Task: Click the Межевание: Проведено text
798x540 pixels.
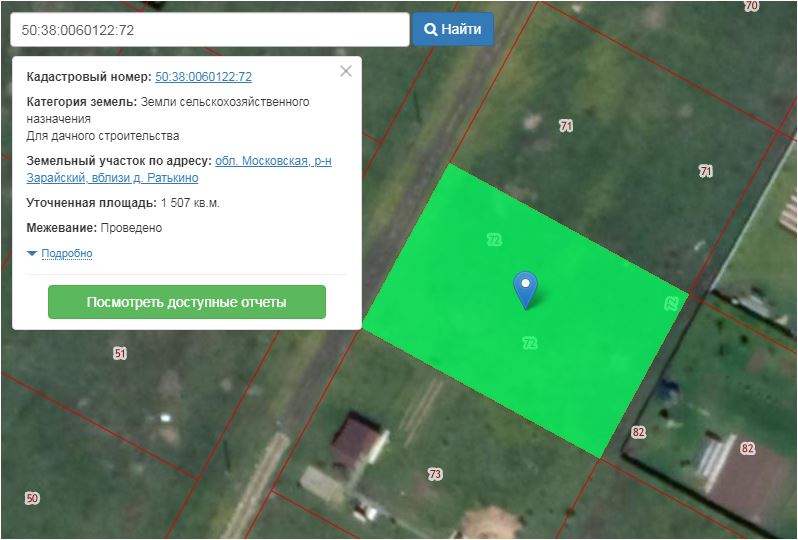Action: (94, 228)
